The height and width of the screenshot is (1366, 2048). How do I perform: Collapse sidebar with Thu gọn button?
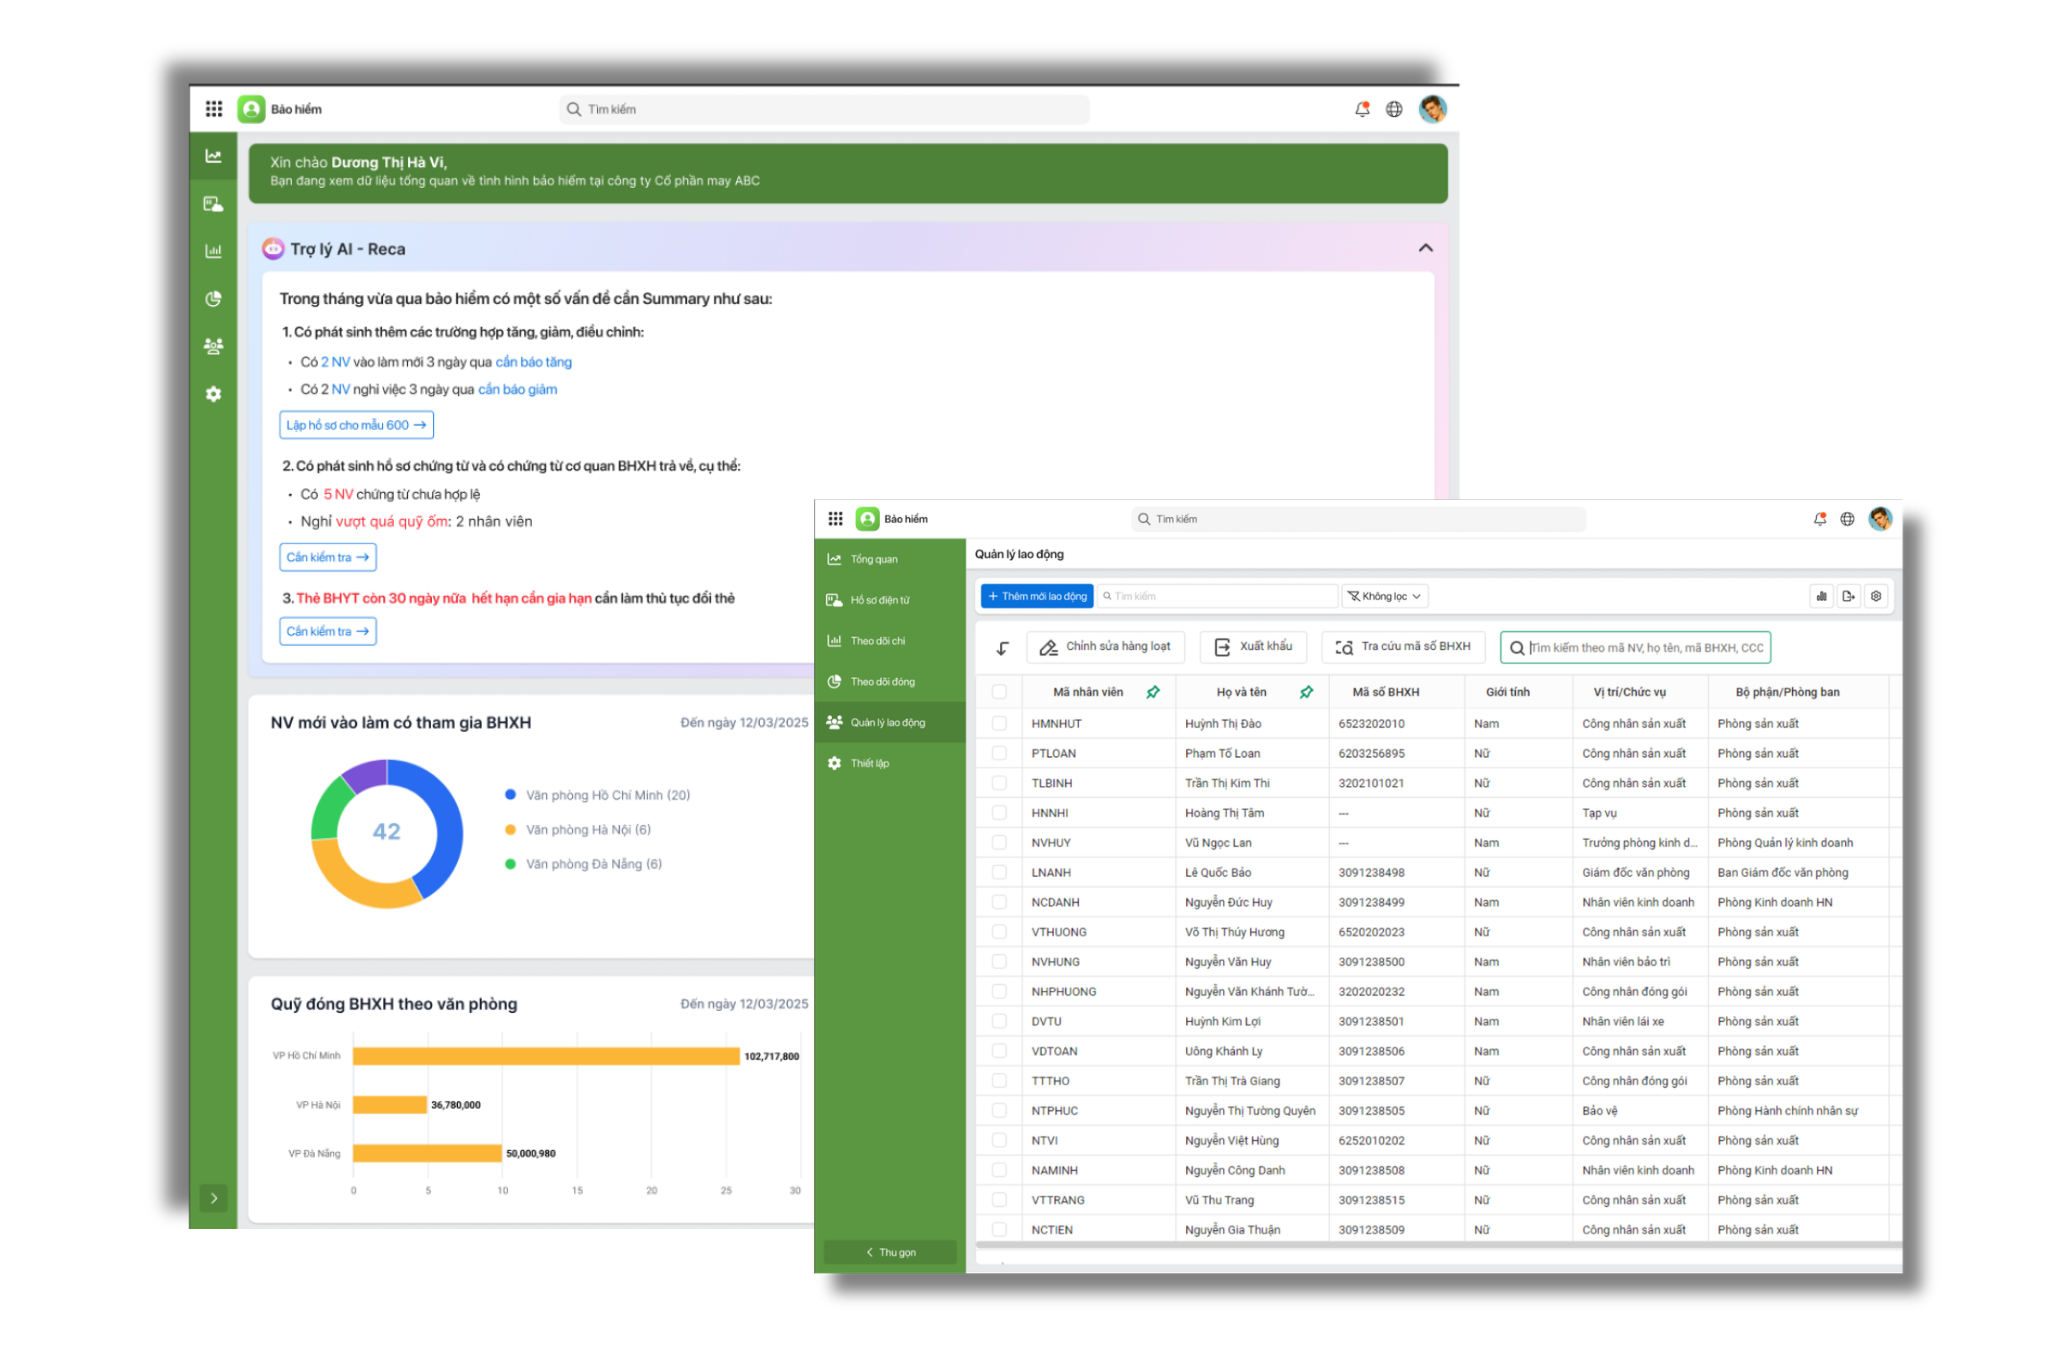(890, 1252)
